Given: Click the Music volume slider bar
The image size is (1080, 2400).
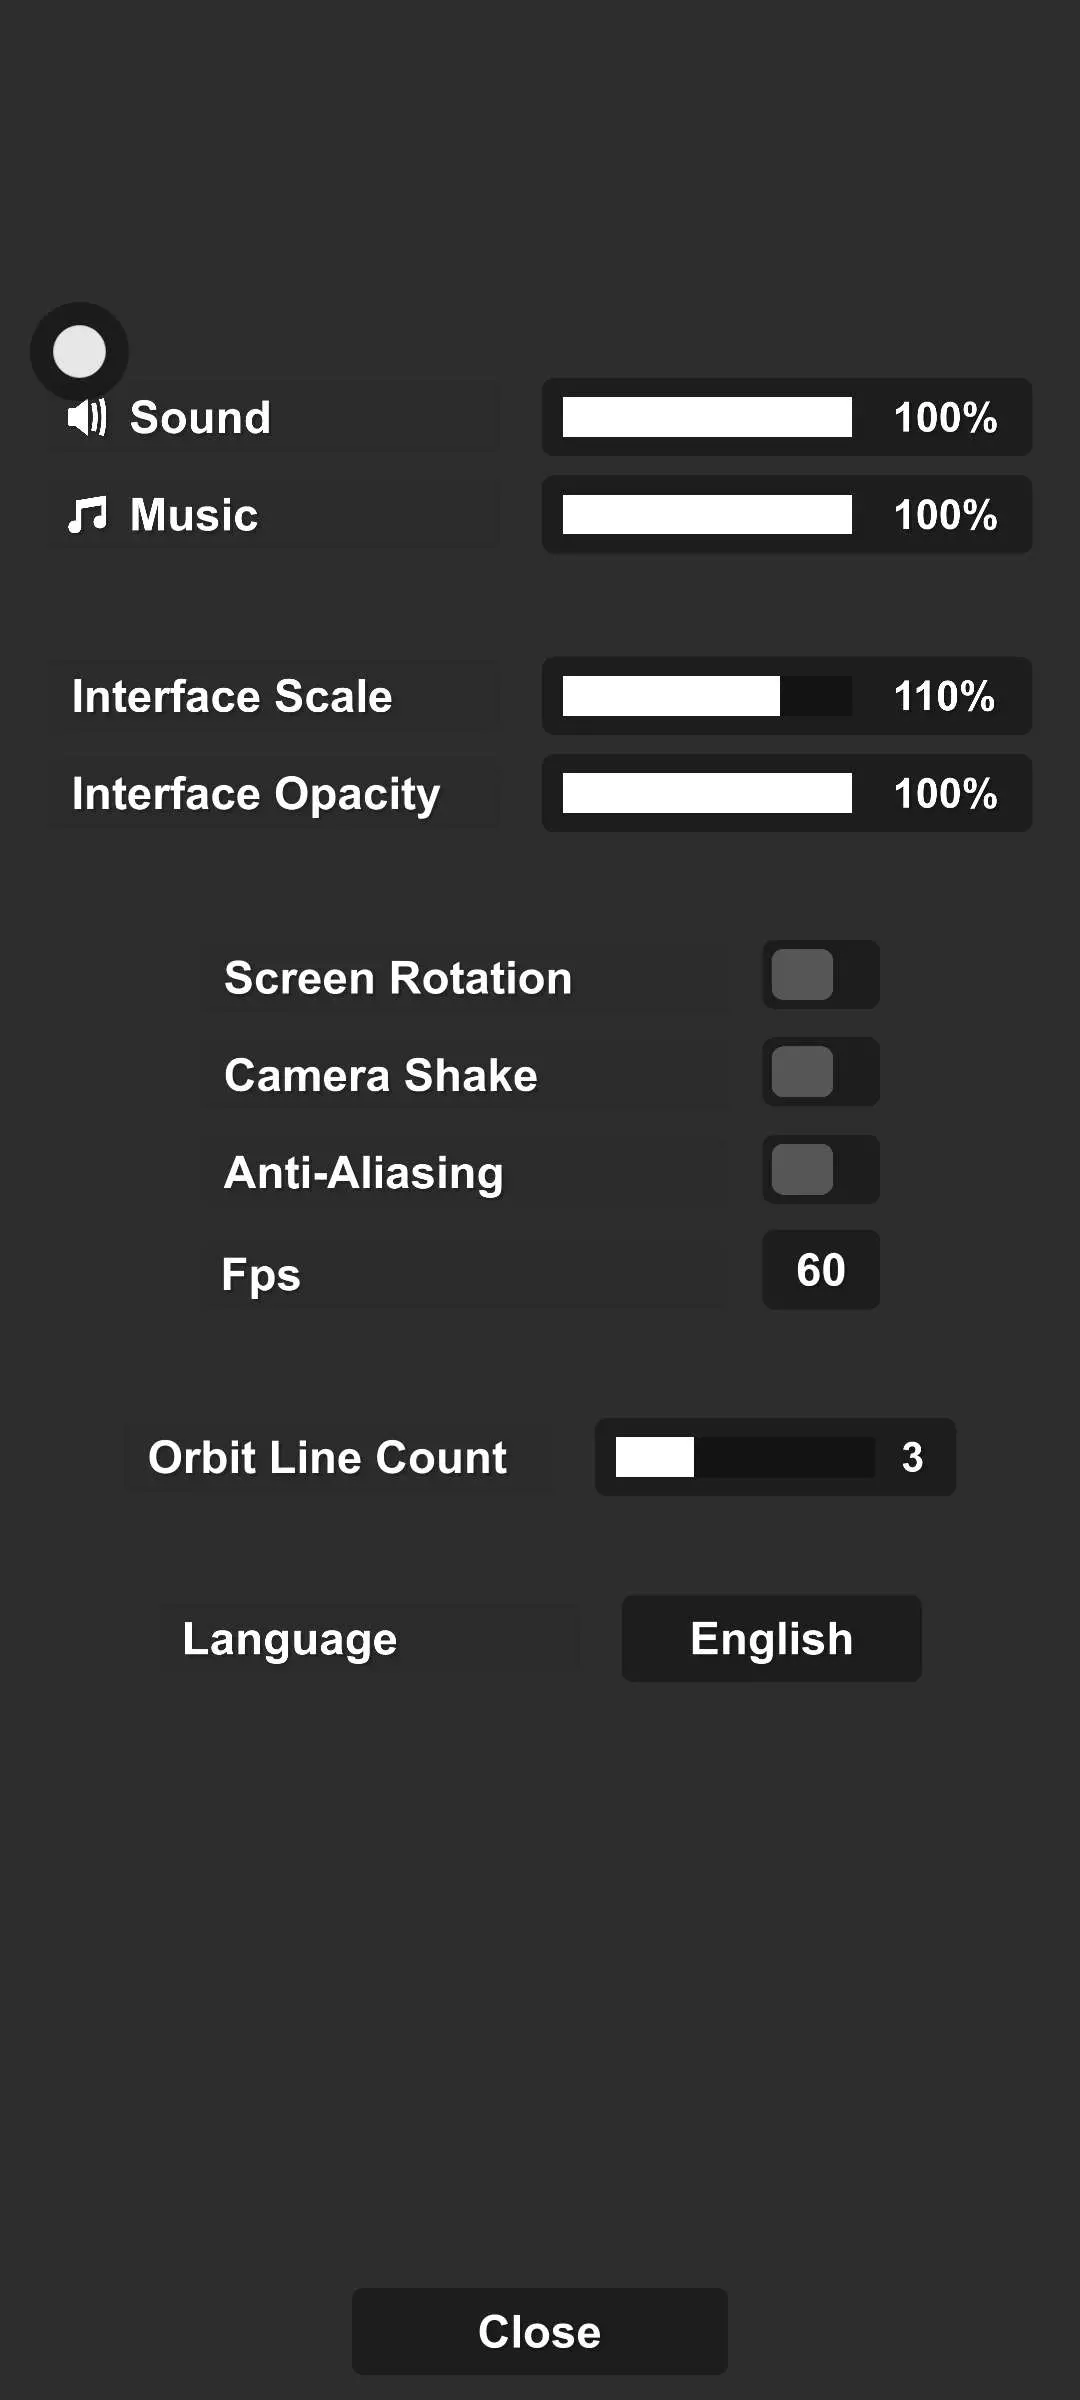Looking at the screenshot, I should (706, 515).
